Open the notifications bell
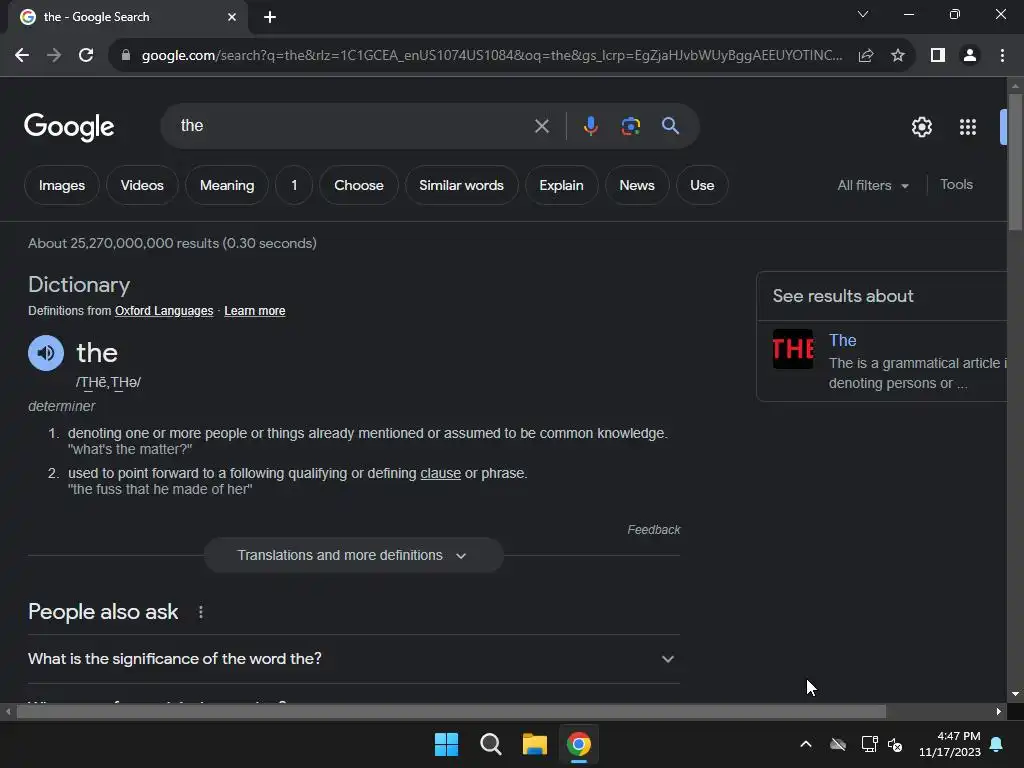1024x768 pixels. pos(997,744)
